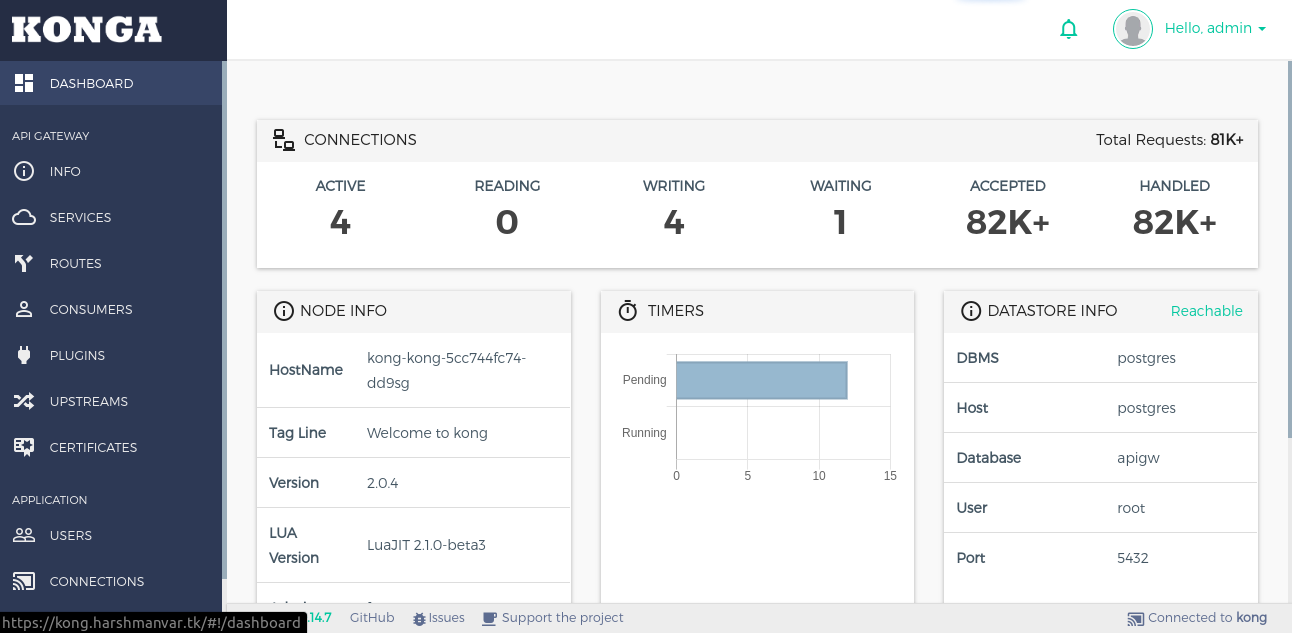Click the admin avatar image
The image size is (1292, 633).
[1133, 29]
